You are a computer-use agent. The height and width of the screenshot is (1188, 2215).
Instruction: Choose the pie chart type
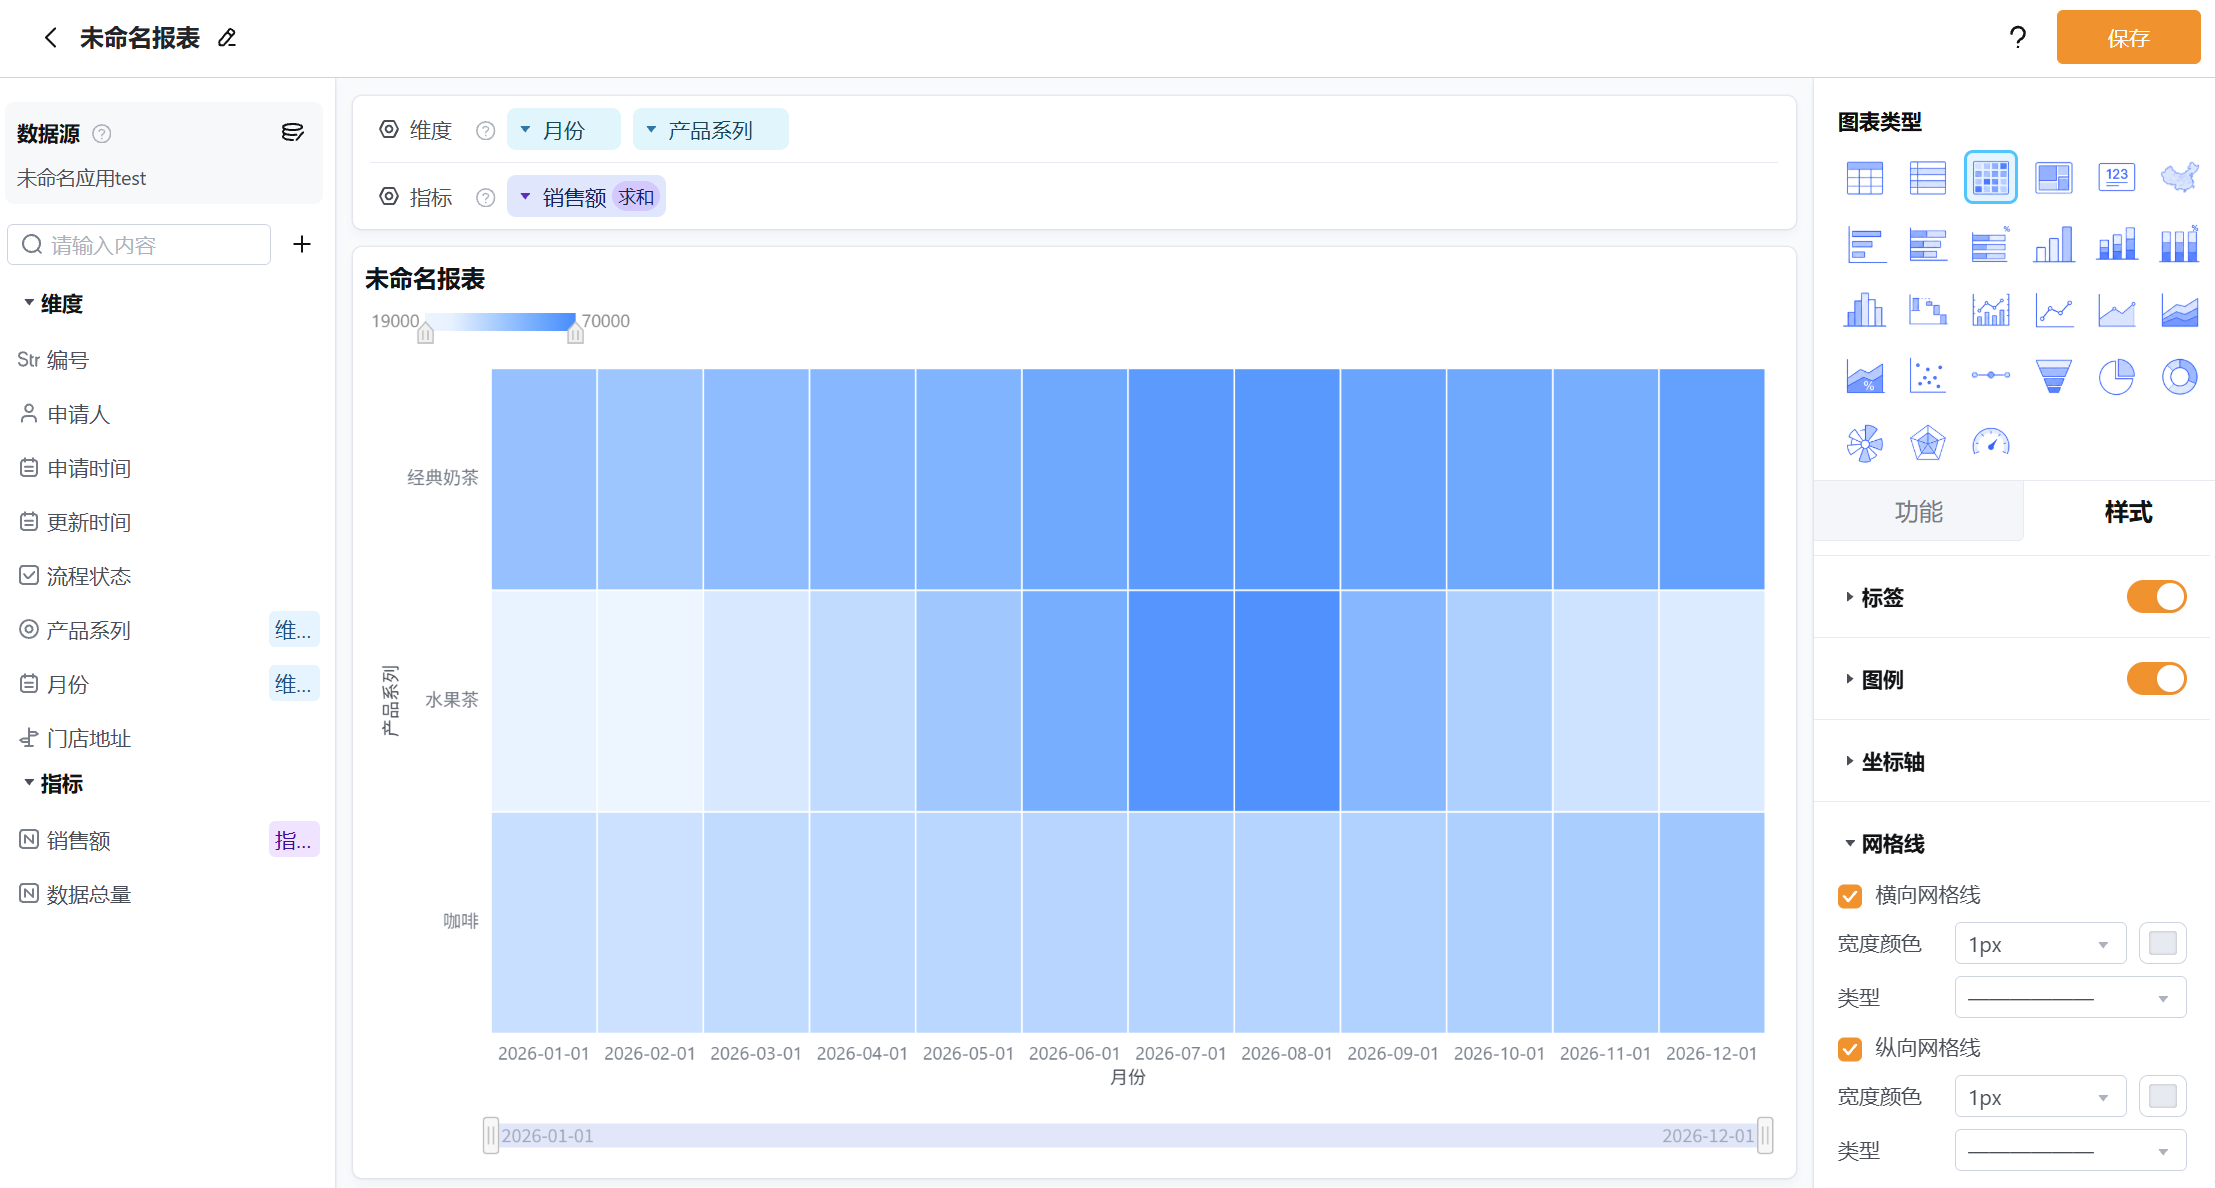pyautogui.click(x=2116, y=377)
